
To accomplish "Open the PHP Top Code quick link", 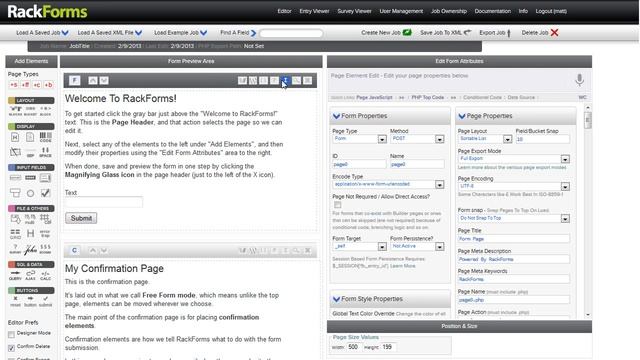I will [427, 98].
